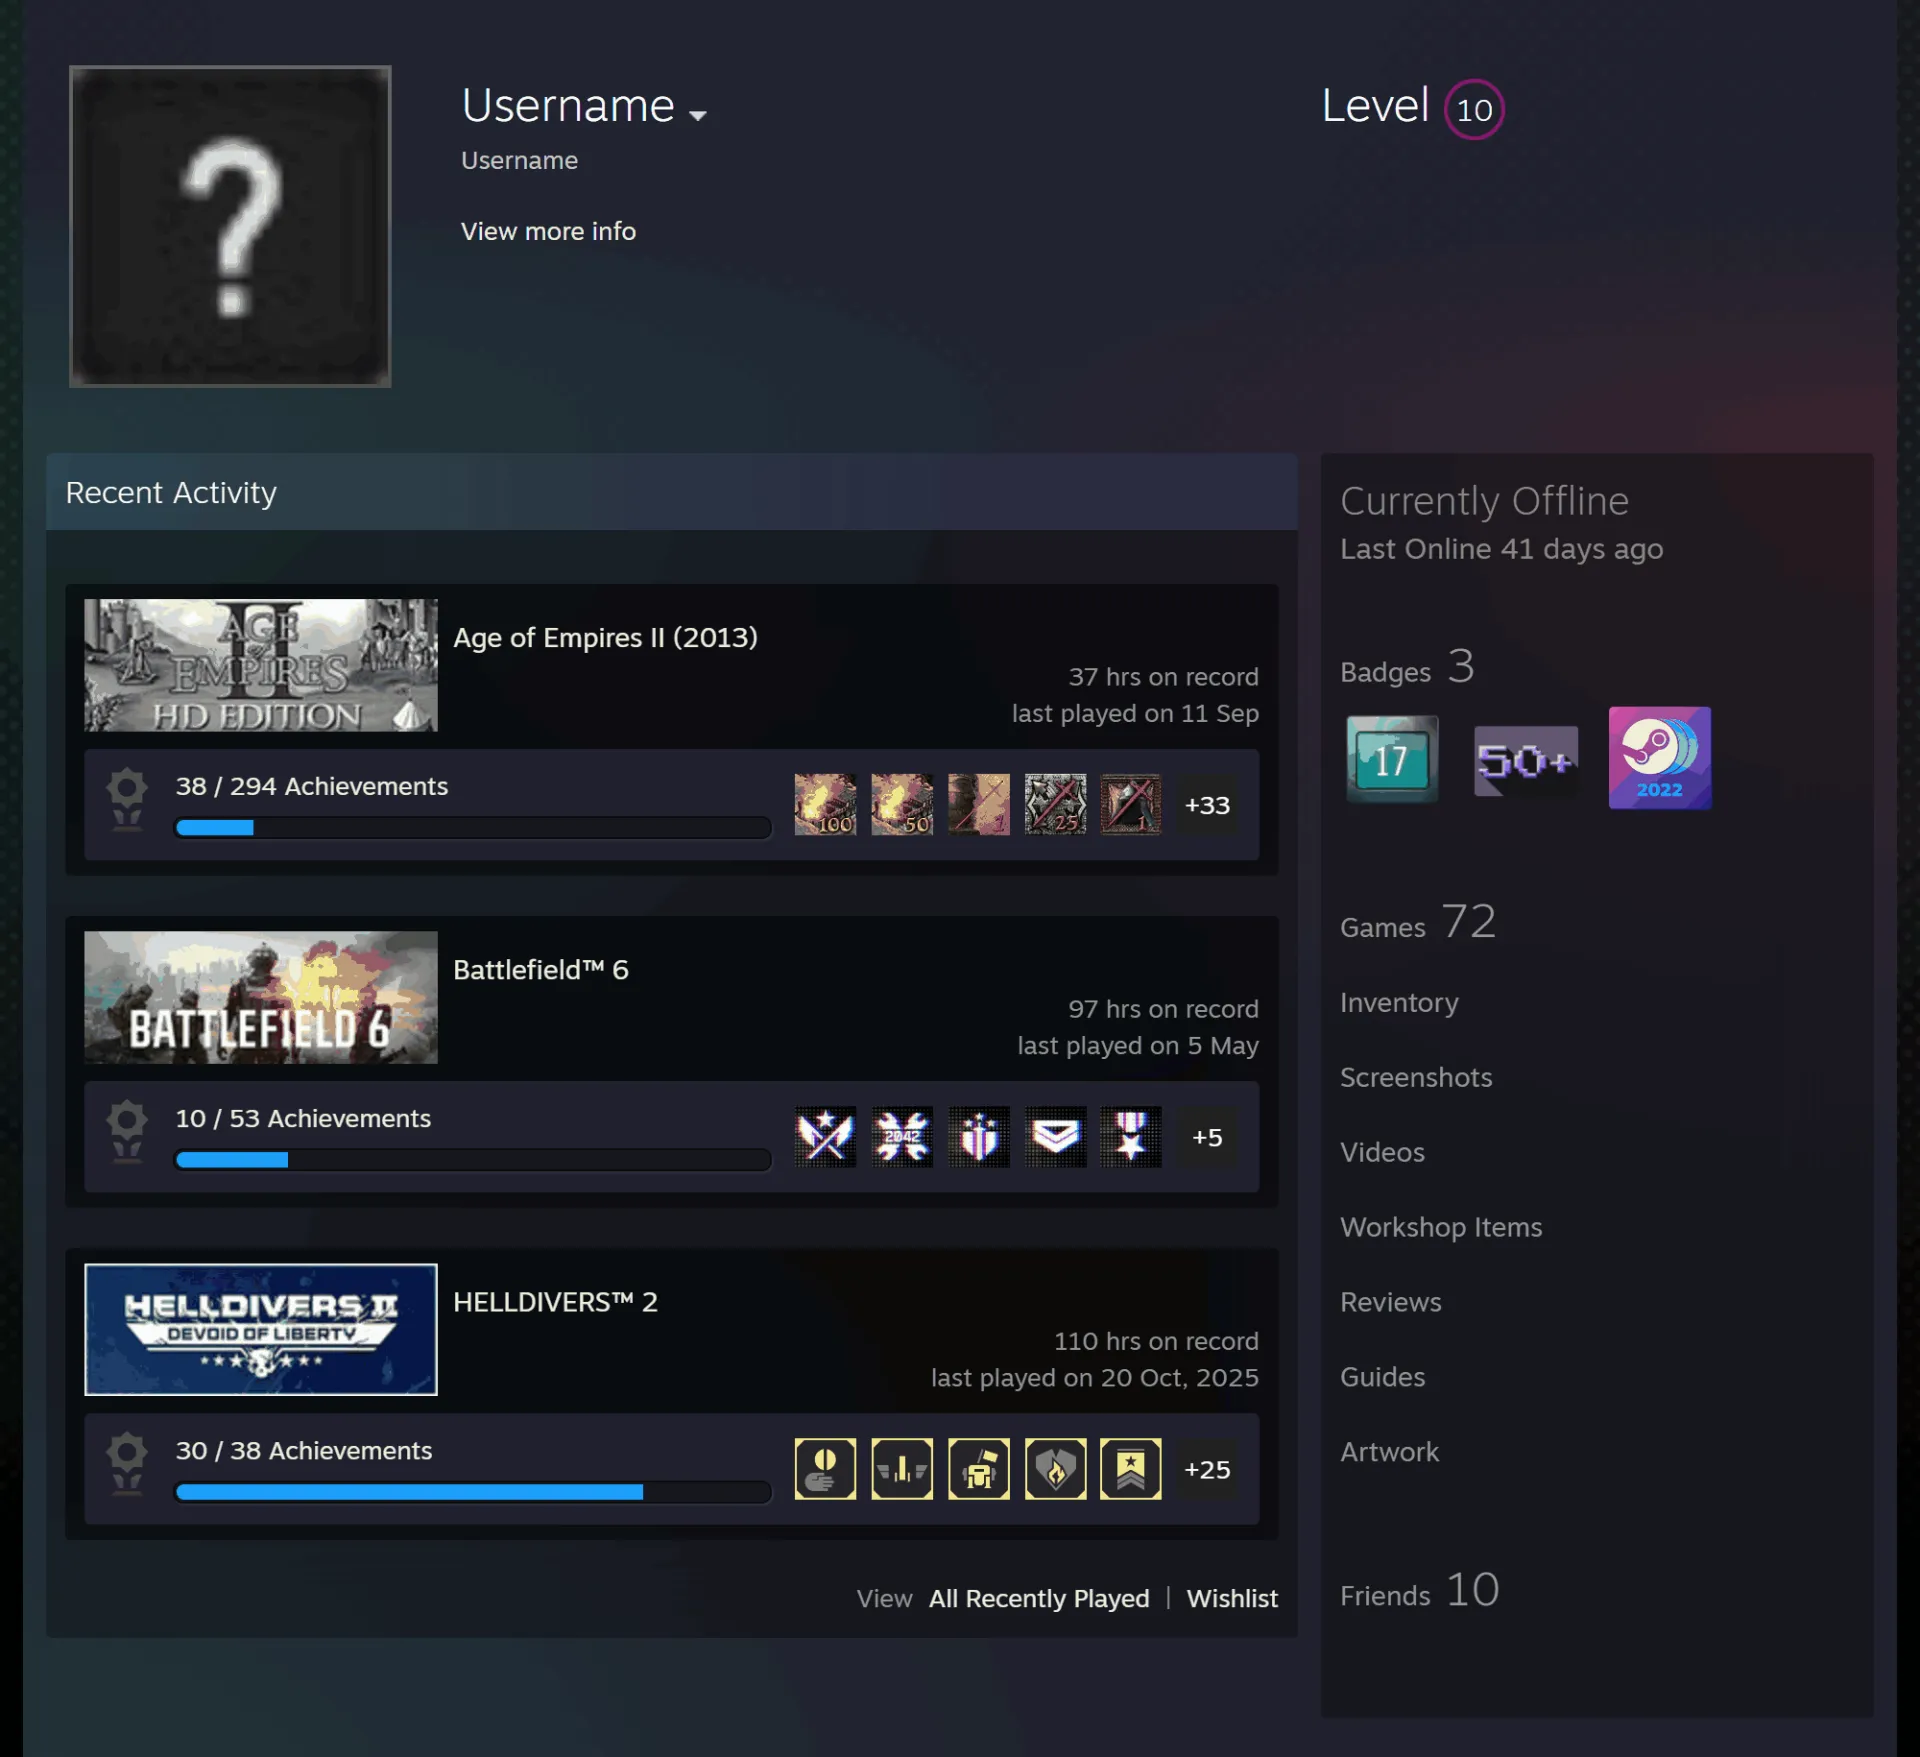This screenshot has width=1920, height=1757.
Task: Click Helldivers flame shield achievement icon
Action: (1055, 1468)
